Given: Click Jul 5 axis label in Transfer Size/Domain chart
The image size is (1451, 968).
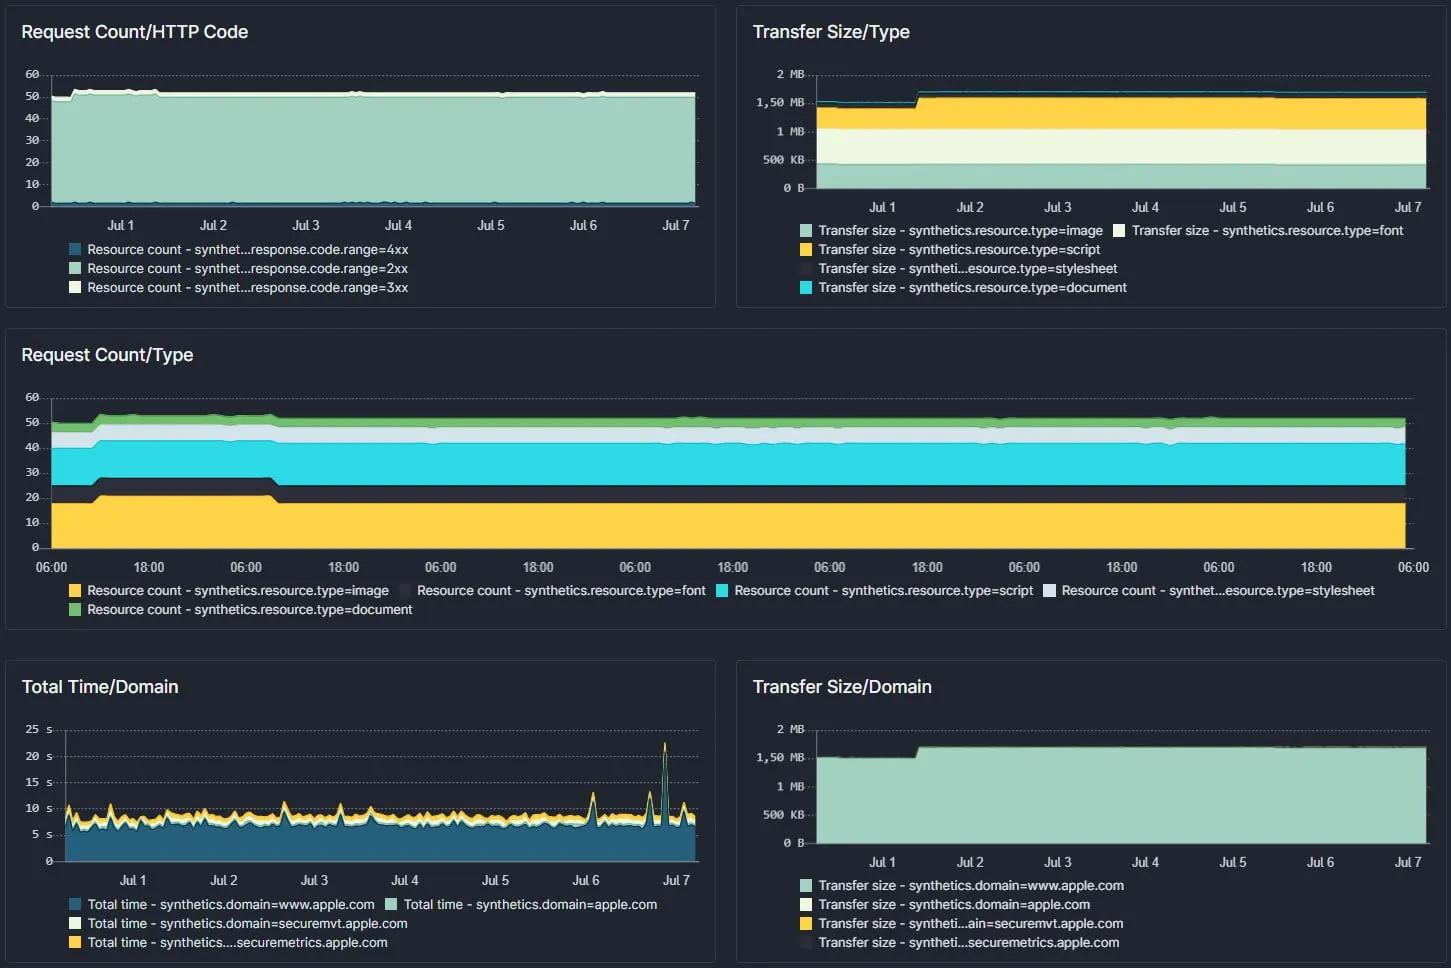Looking at the screenshot, I should click(1233, 863).
